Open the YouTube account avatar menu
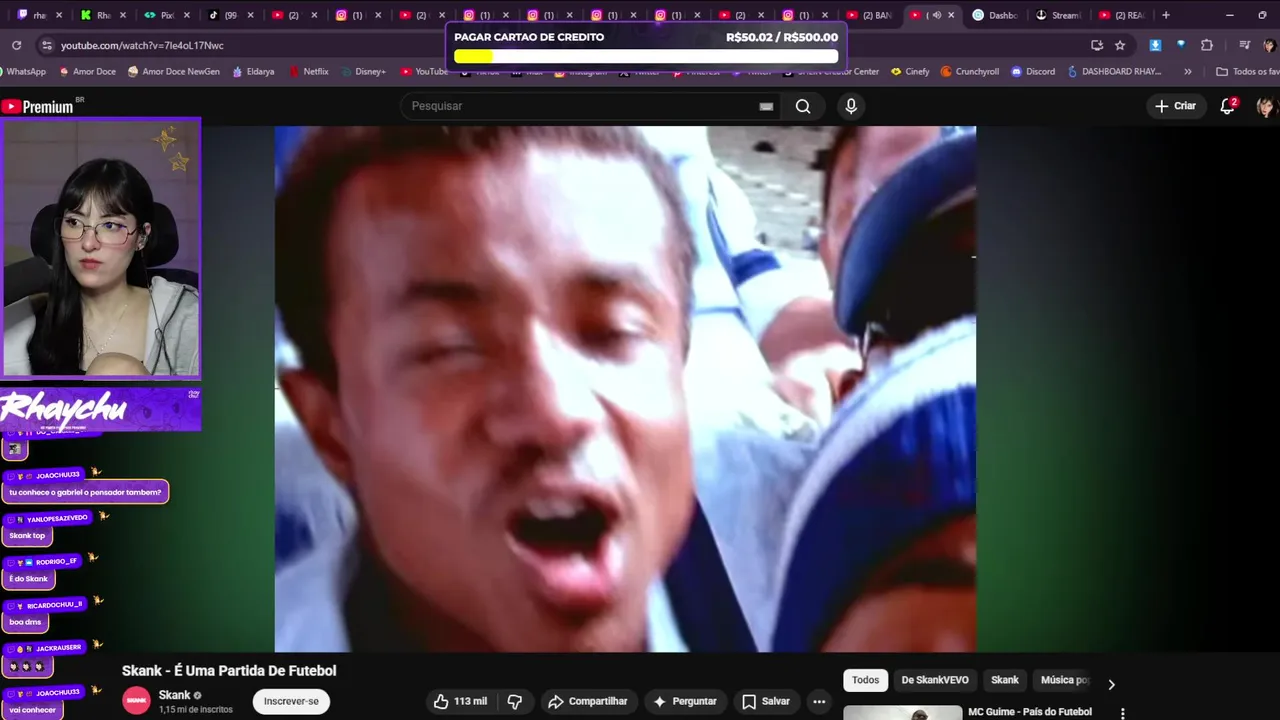This screenshot has height=720, width=1280. [x=1266, y=106]
